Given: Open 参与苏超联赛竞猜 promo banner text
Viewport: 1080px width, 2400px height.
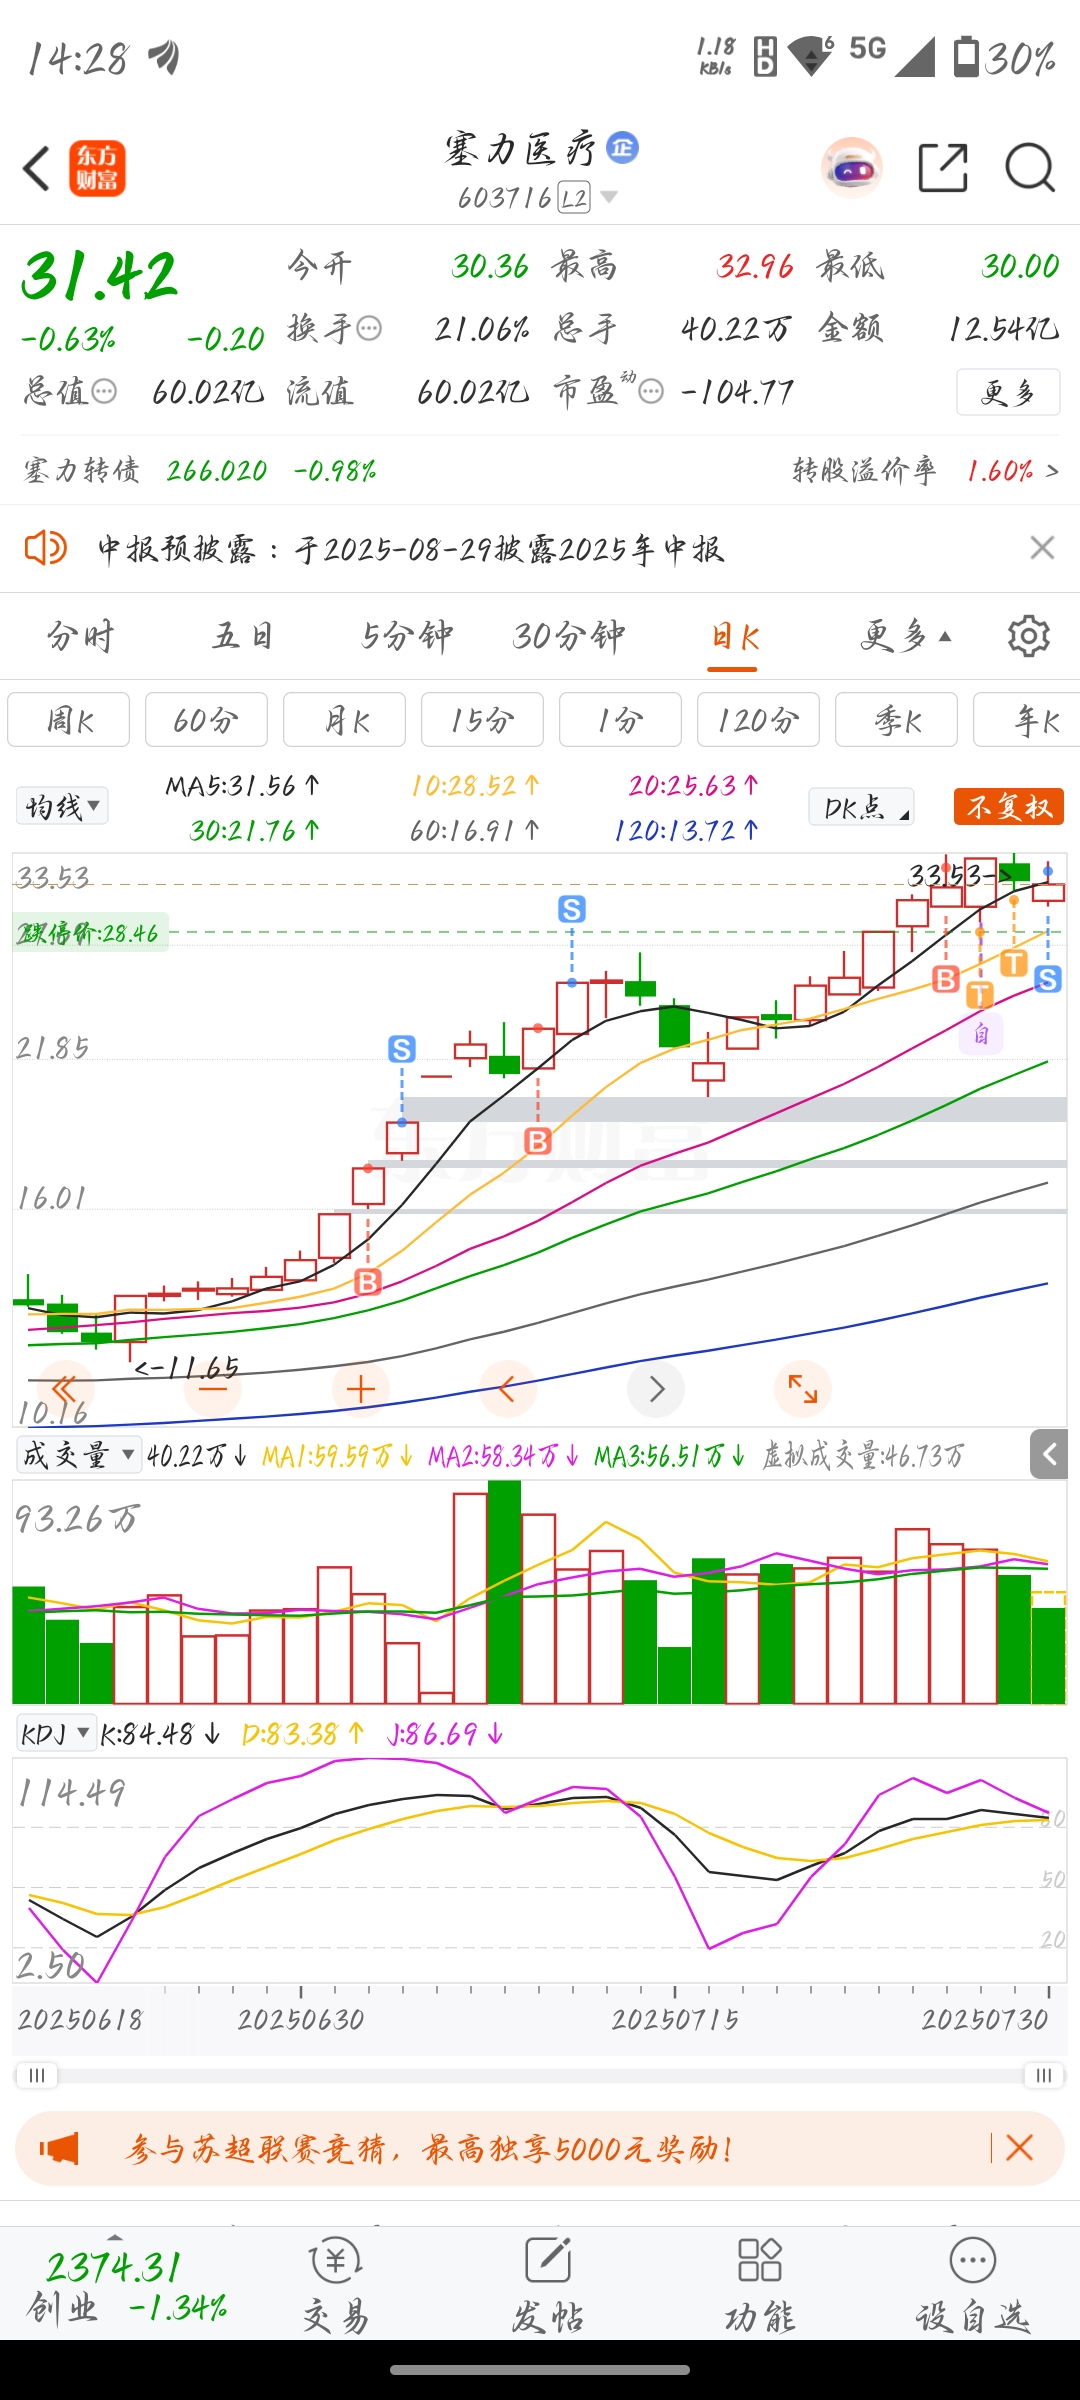Looking at the screenshot, I should click(430, 2148).
